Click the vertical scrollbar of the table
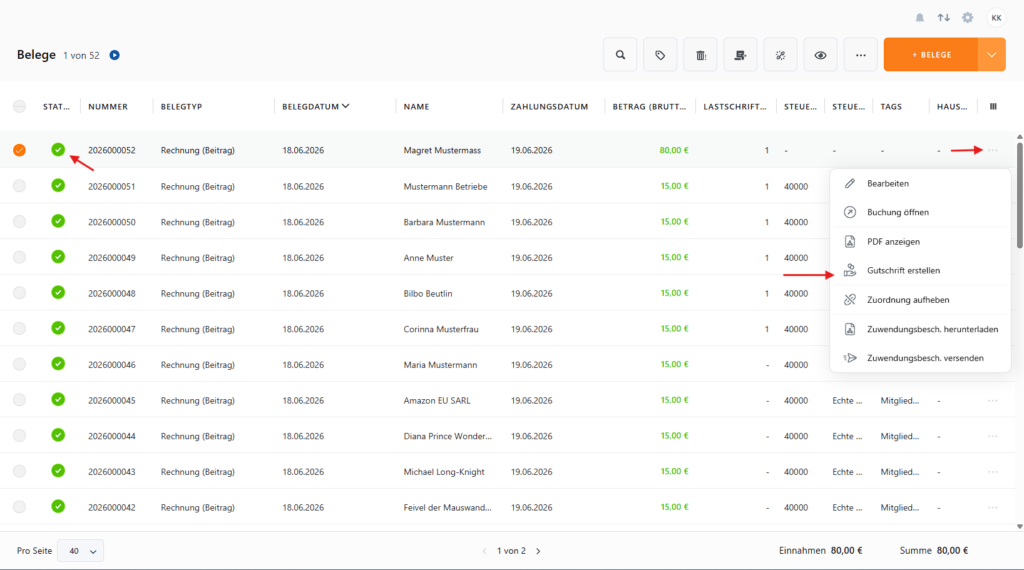 [x=1019, y=196]
